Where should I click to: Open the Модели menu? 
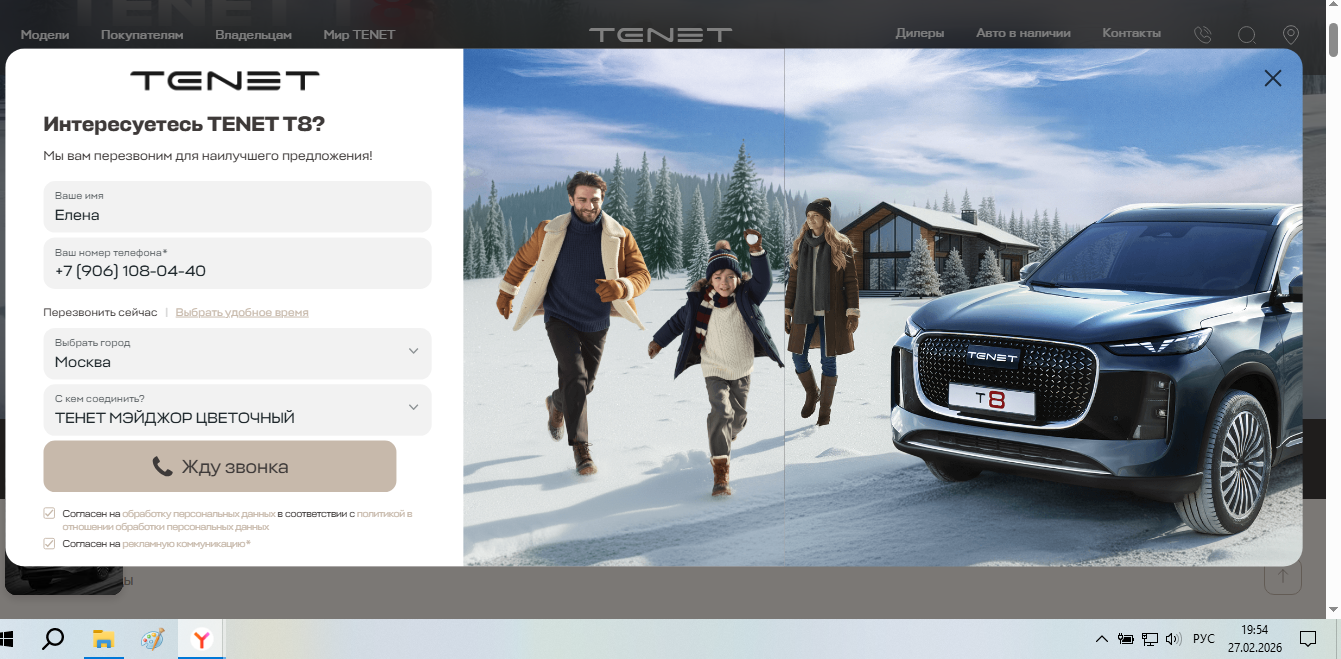click(45, 35)
